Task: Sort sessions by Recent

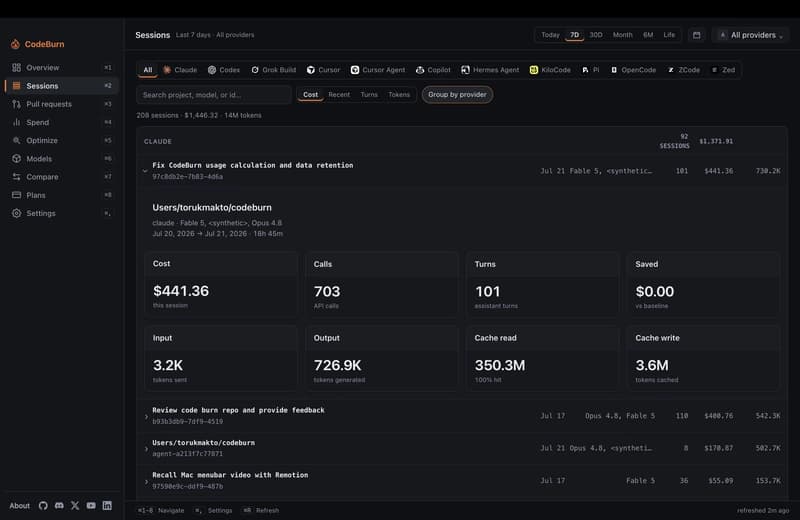Action: pyautogui.click(x=339, y=94)
